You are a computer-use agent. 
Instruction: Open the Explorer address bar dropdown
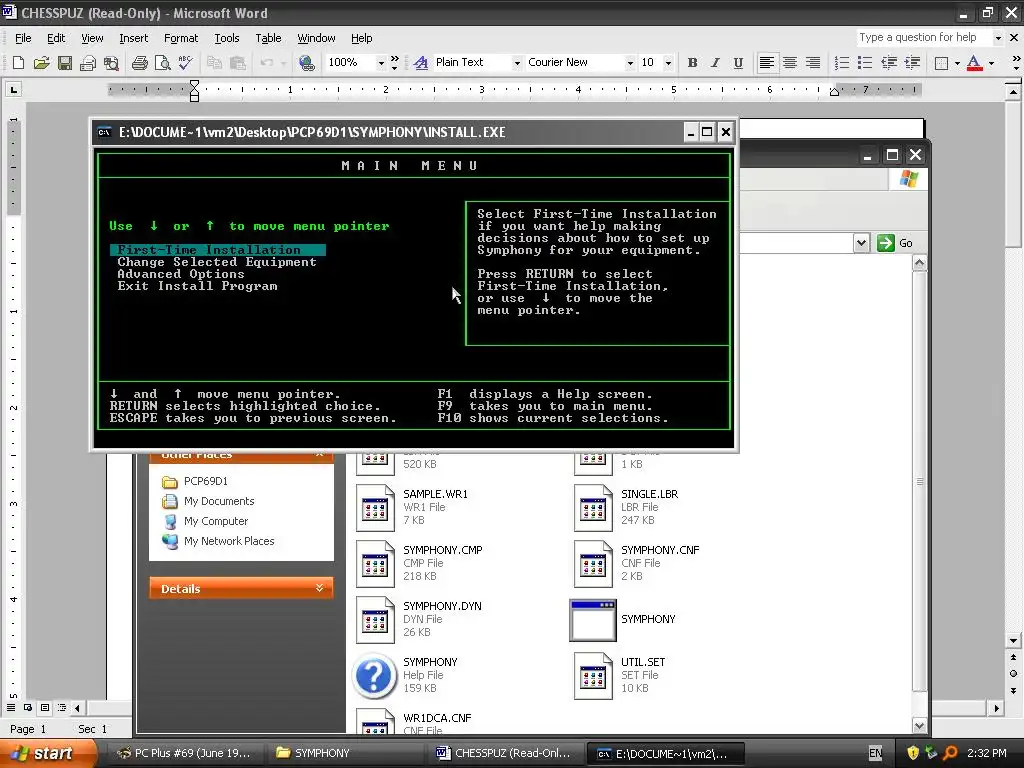click(861, 243)
